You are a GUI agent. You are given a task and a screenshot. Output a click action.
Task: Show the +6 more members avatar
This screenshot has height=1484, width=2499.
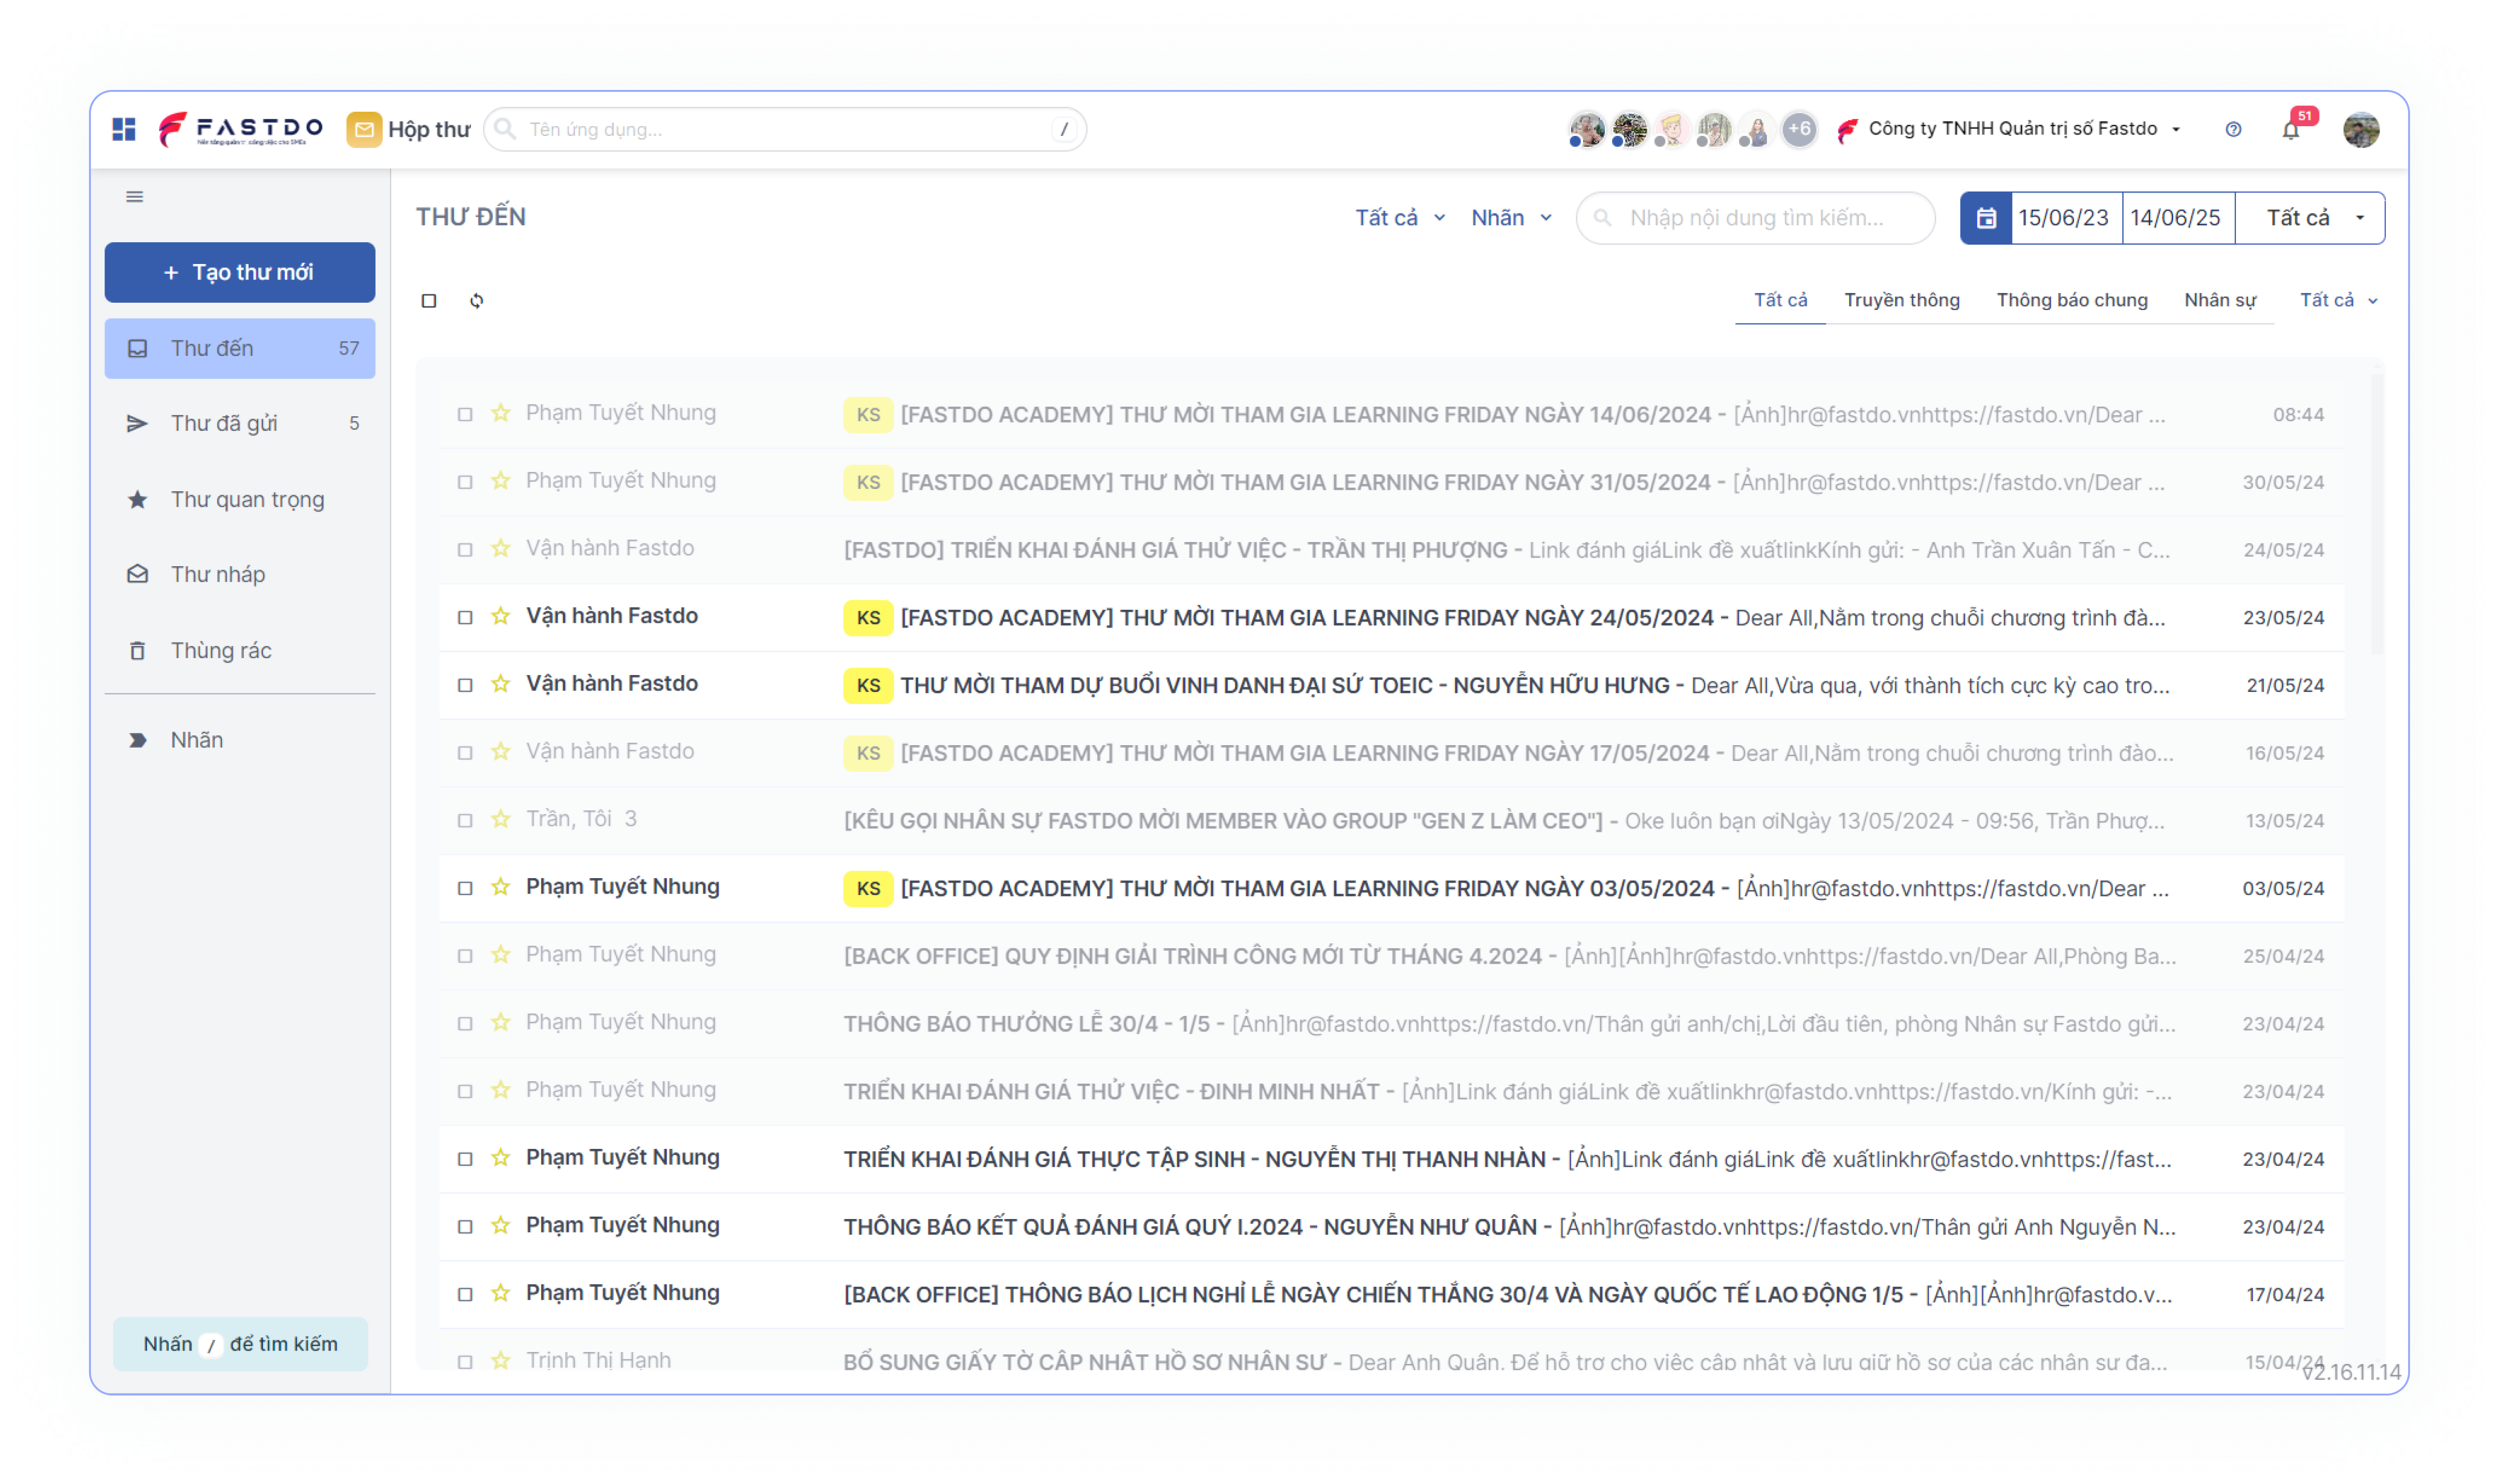[x=1798, y=129]
